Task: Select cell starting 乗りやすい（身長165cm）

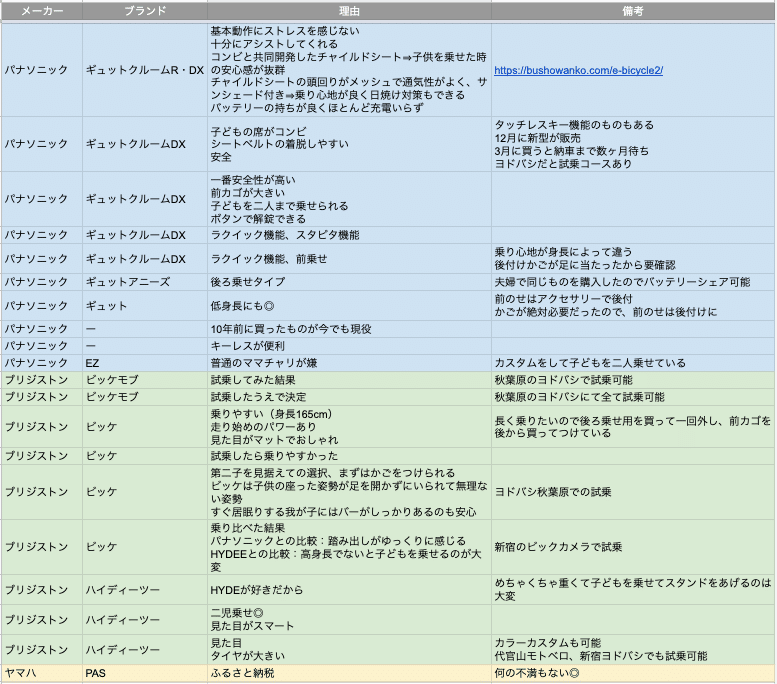Action: (349, 427)
